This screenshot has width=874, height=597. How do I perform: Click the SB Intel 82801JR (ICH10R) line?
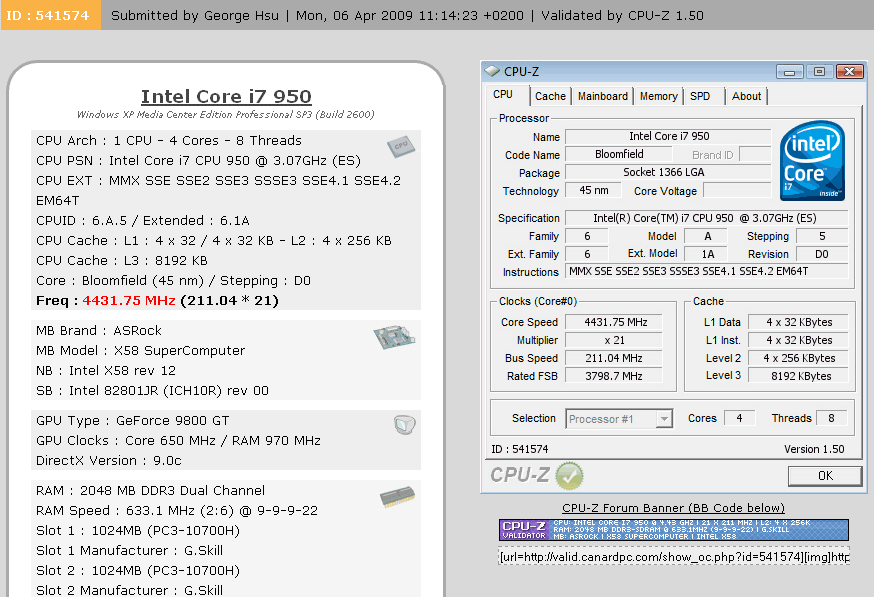click(x=152, y=391)
